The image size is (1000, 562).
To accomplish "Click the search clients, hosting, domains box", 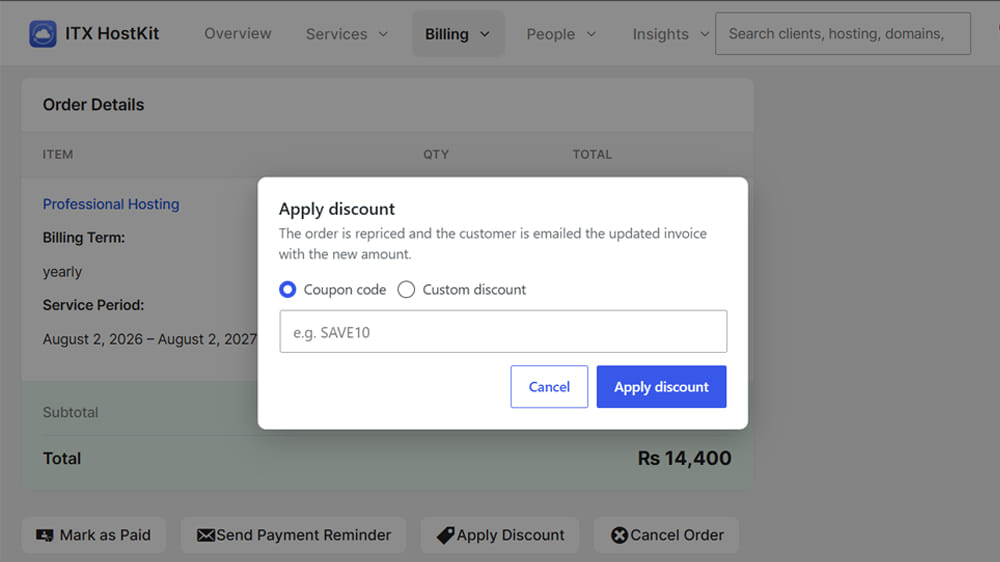I will (843, 34).
